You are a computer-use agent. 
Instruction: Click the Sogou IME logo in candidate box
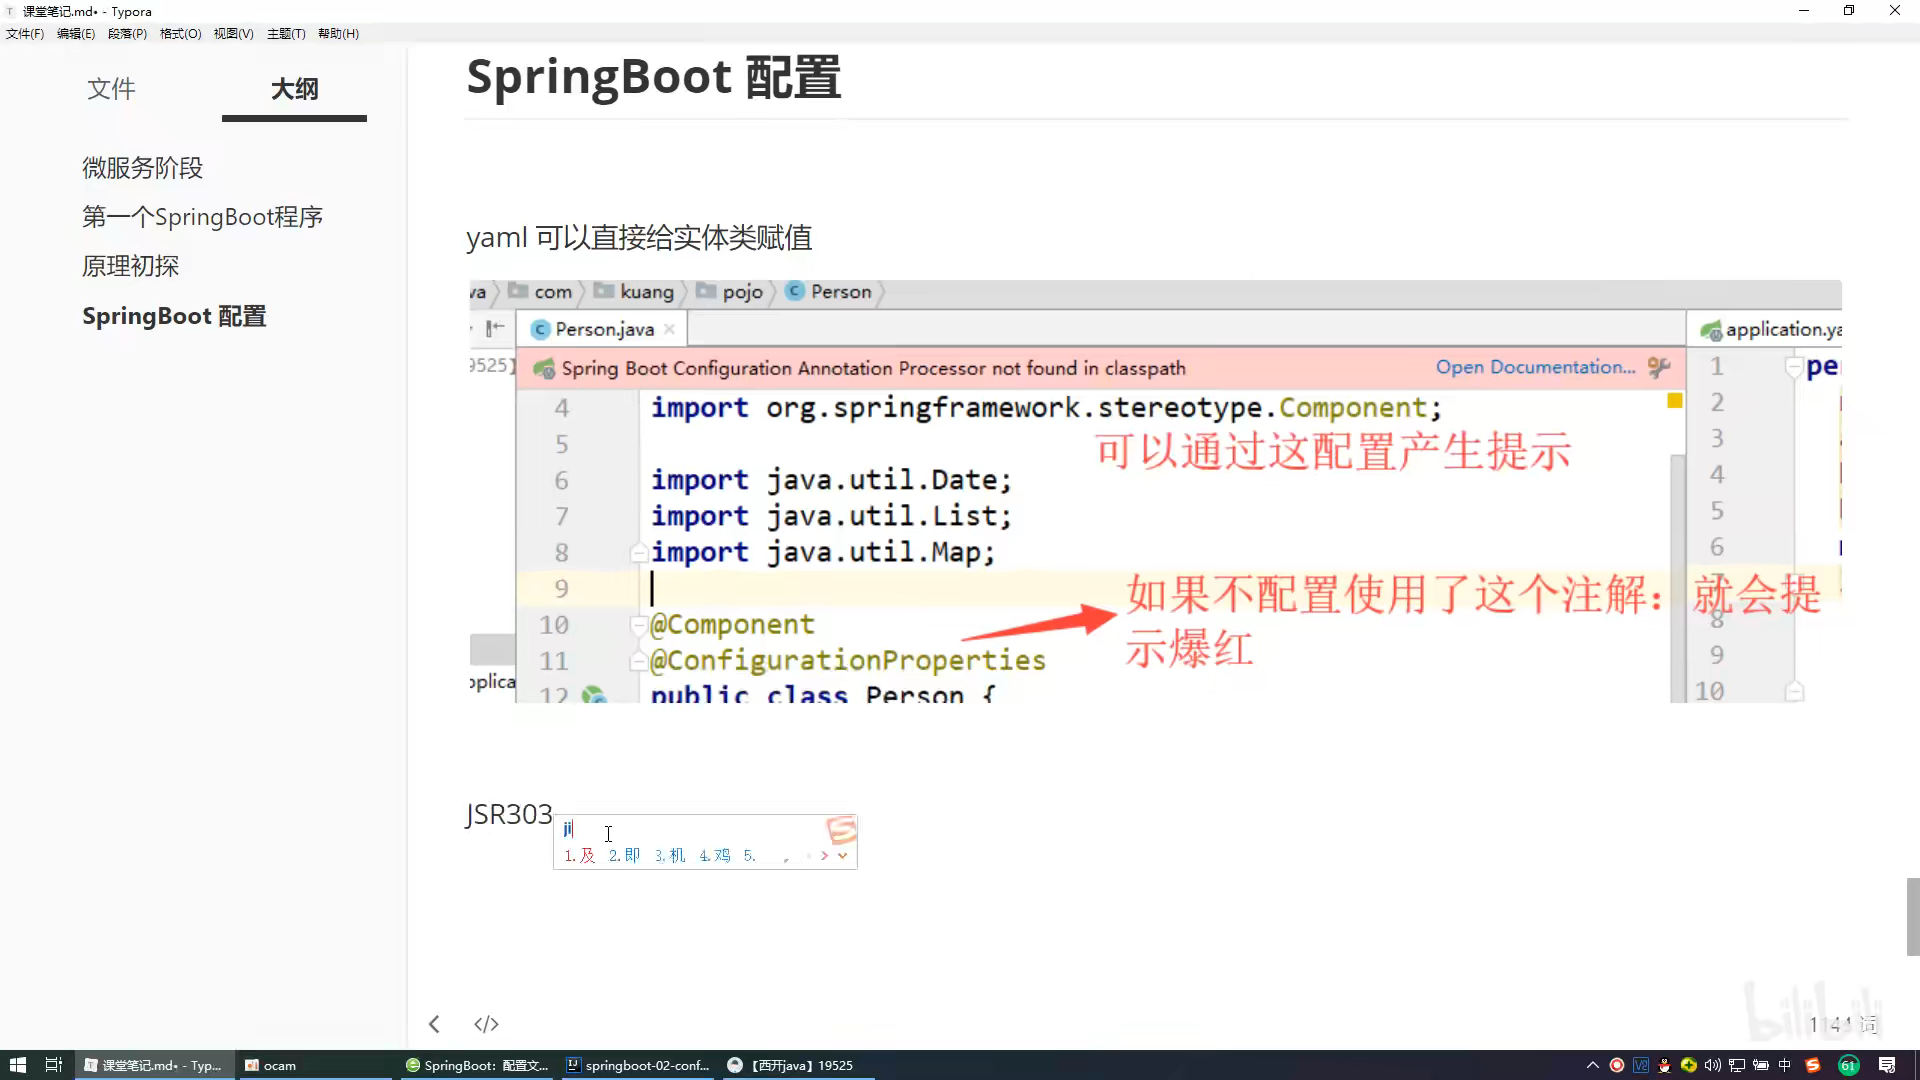(x=841, y=830)
